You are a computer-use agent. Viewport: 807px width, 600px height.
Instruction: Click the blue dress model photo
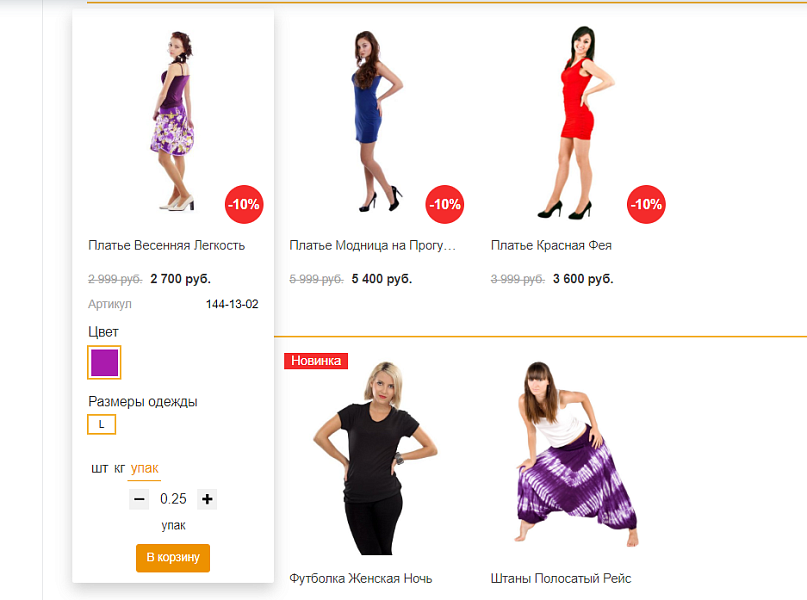376,121
